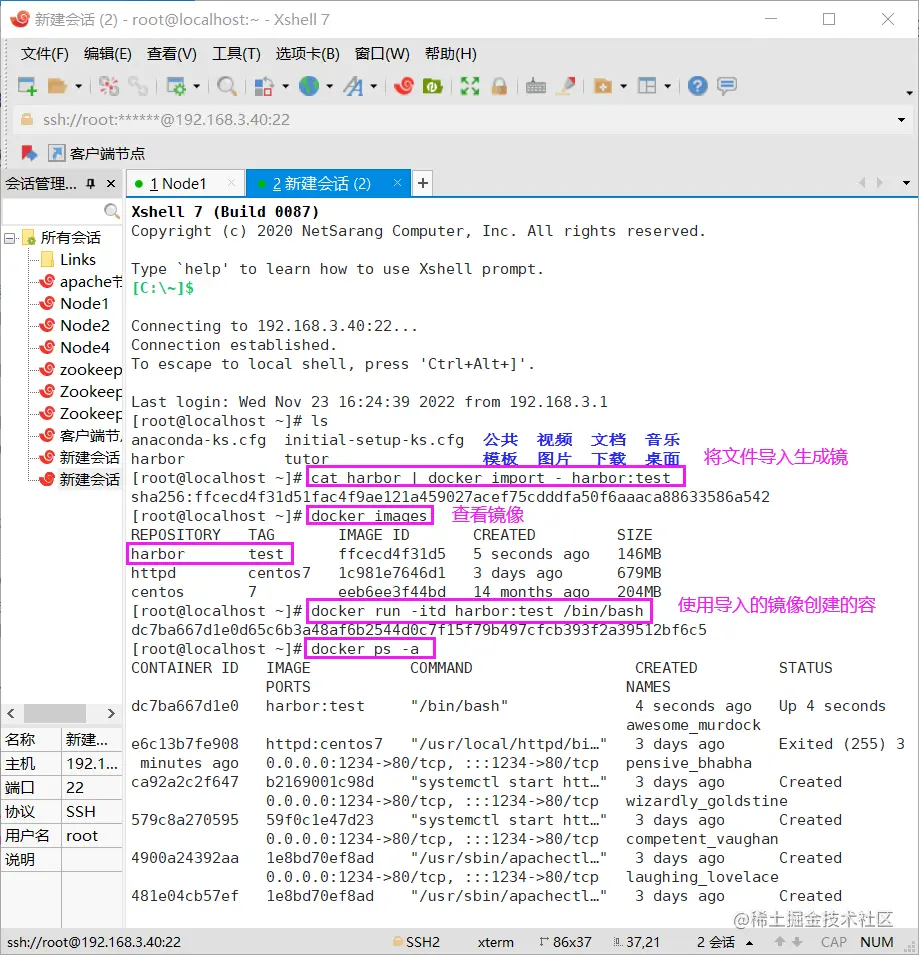The height and width of the screenshot is (955, 919).
Task: Open the 查看(V) menu
Action: (x=172, y=54)
